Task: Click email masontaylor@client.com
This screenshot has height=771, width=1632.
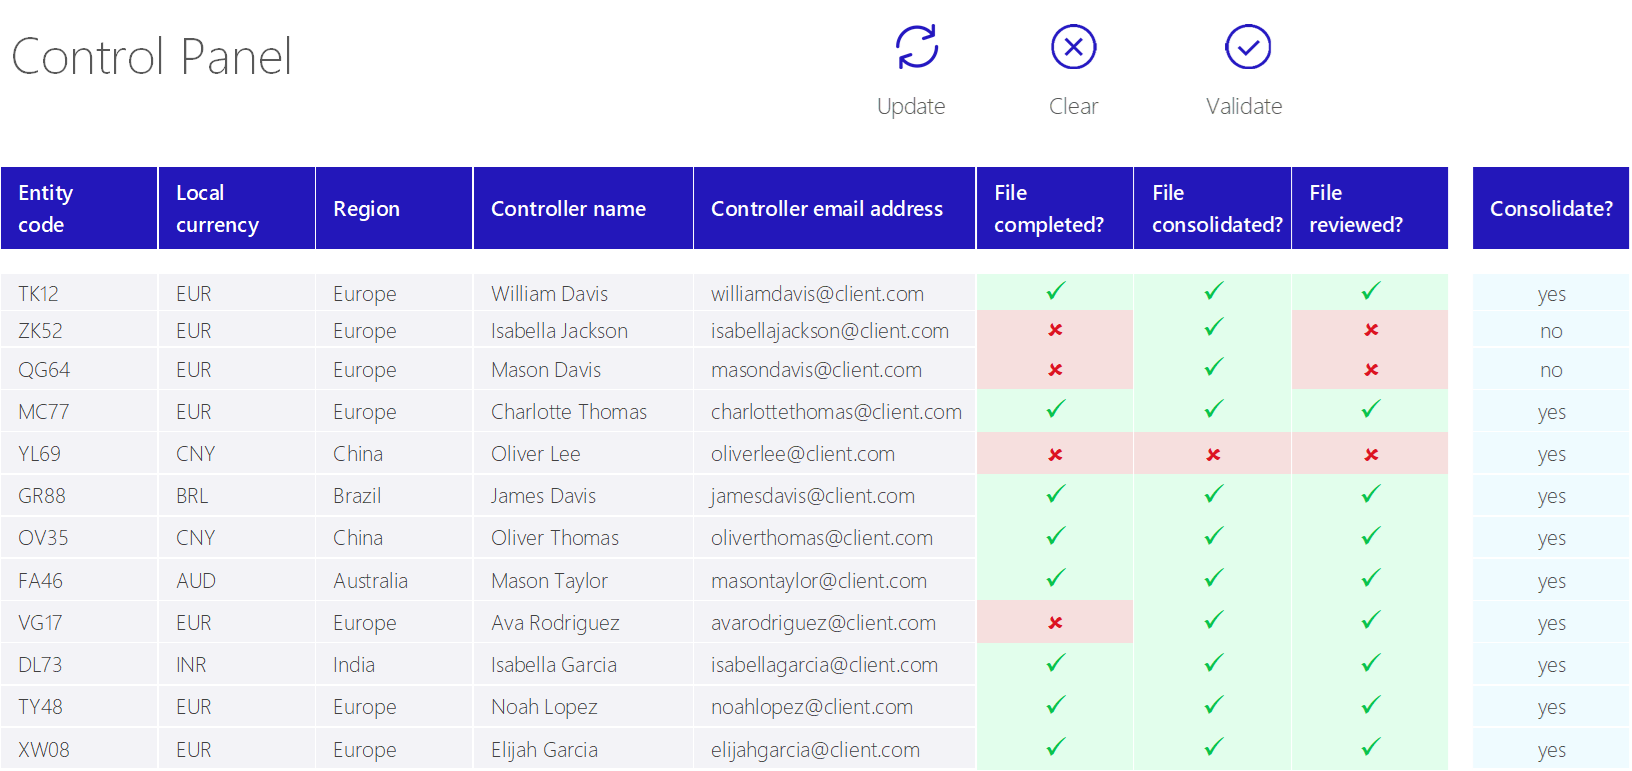Action: (x=819, y=581)
